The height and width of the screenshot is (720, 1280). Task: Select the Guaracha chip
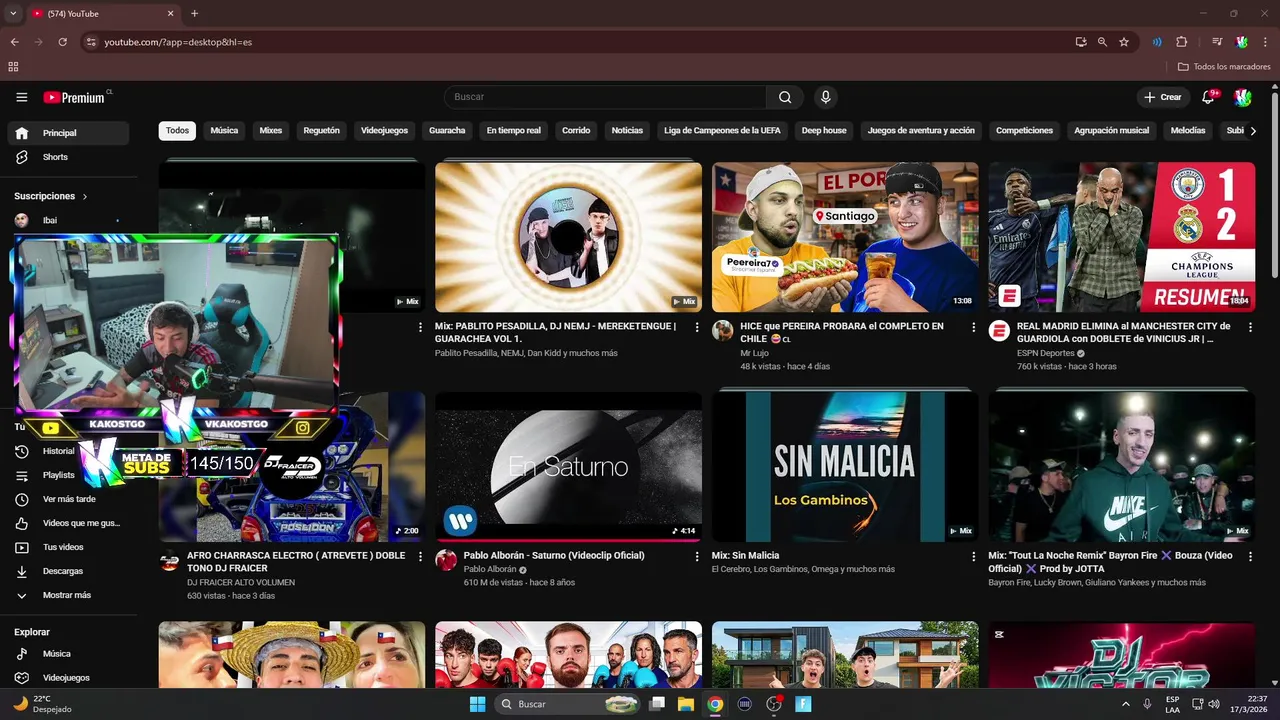[447, 131]
